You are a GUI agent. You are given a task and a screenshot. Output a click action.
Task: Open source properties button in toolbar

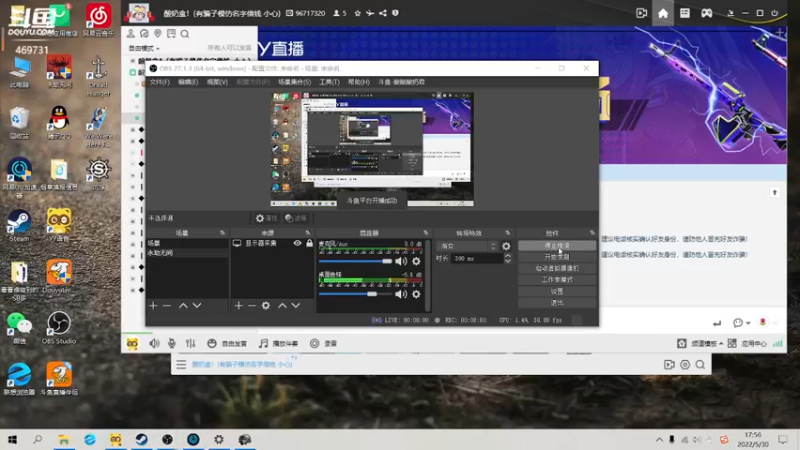266,218
